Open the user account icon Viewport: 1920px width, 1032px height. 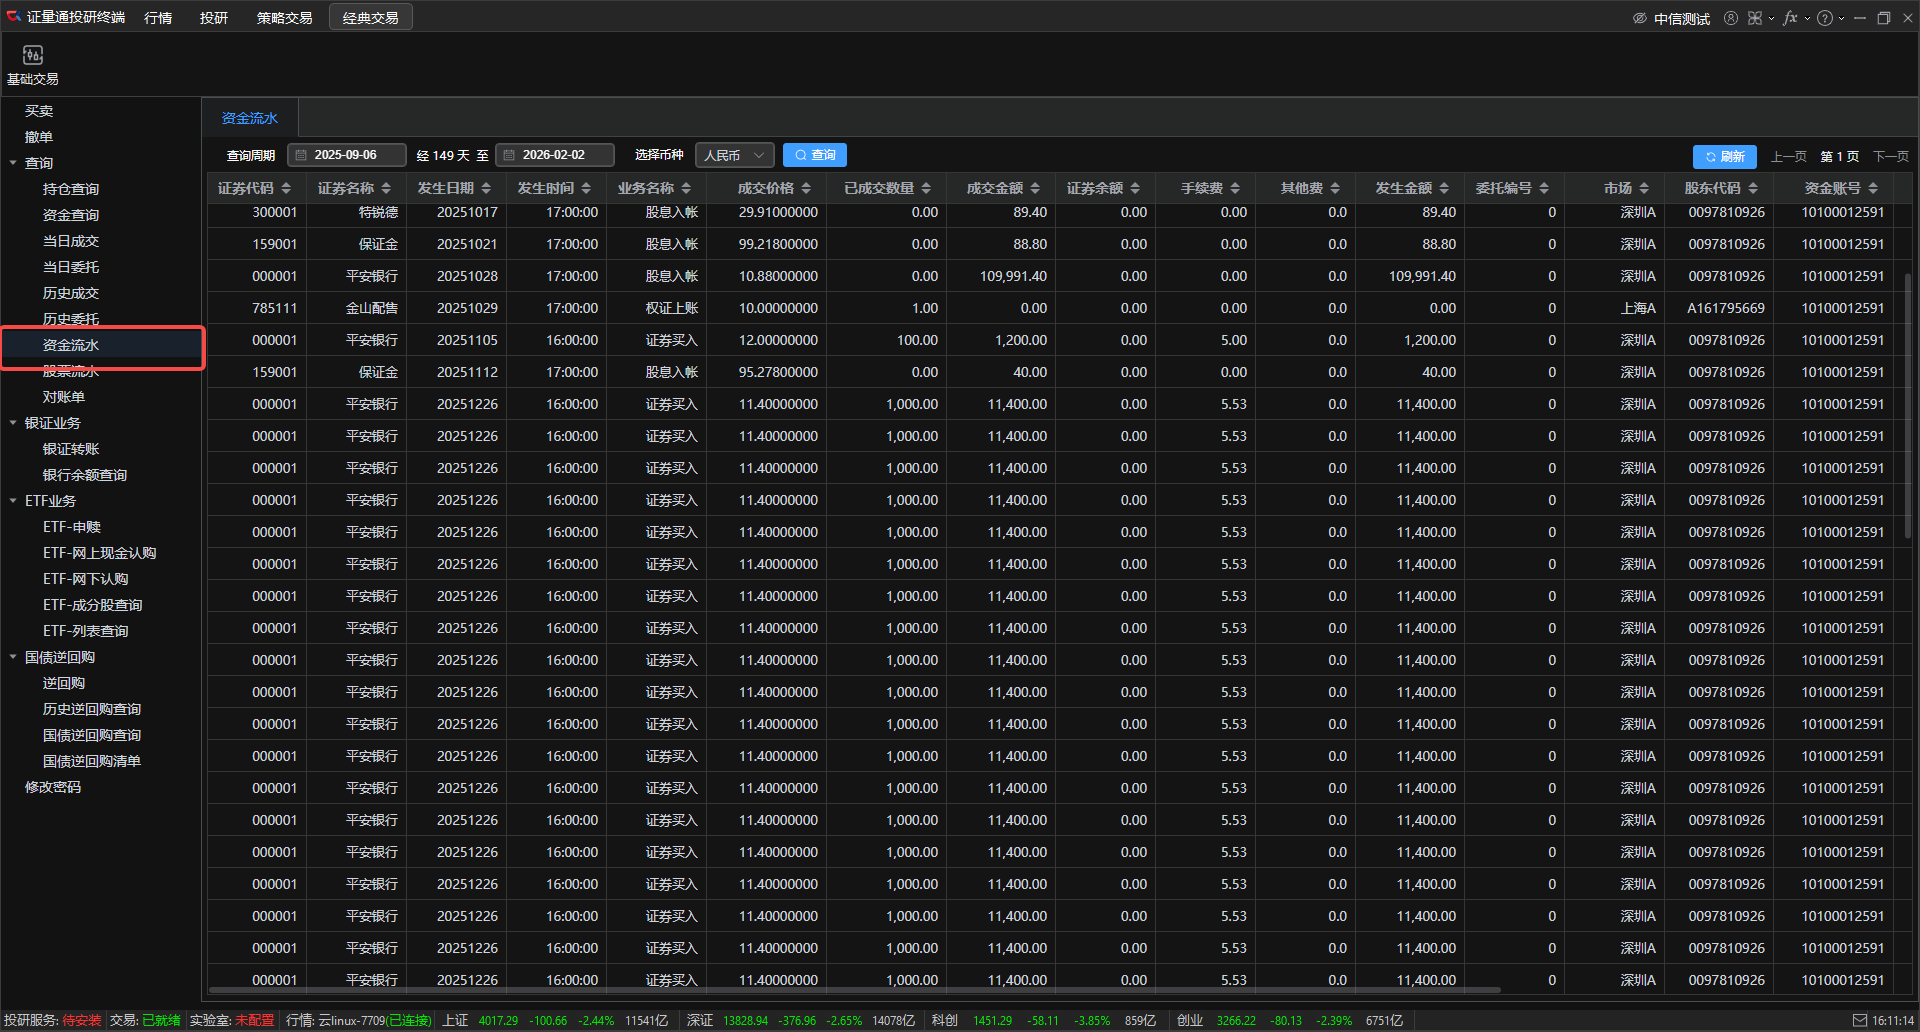pyautogui.click(x=1731, y=18)
